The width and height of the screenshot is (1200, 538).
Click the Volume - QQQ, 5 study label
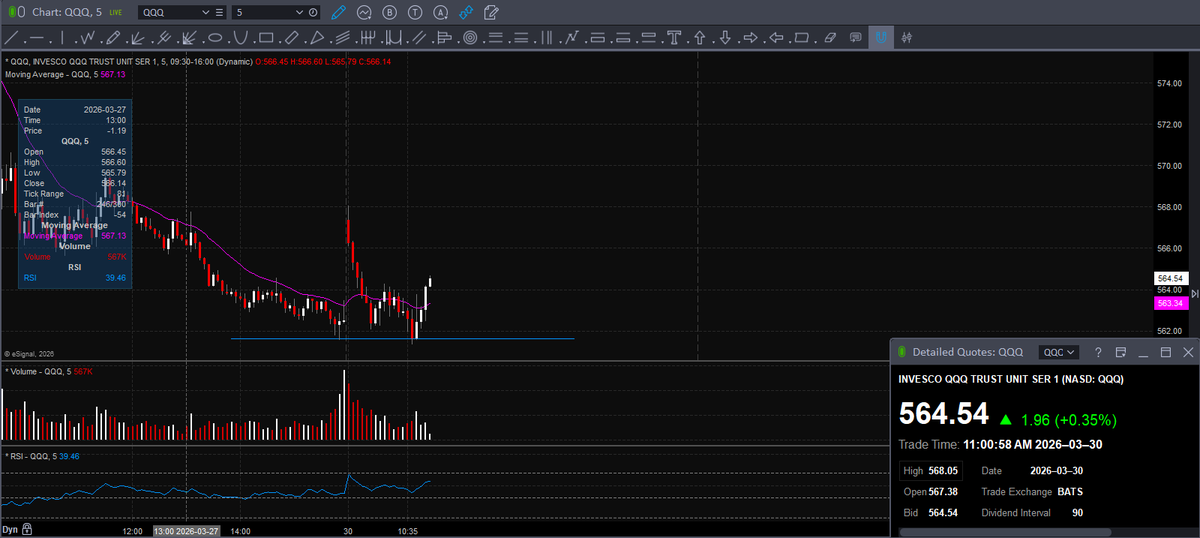pyautogui.click(x=37, y=372)
